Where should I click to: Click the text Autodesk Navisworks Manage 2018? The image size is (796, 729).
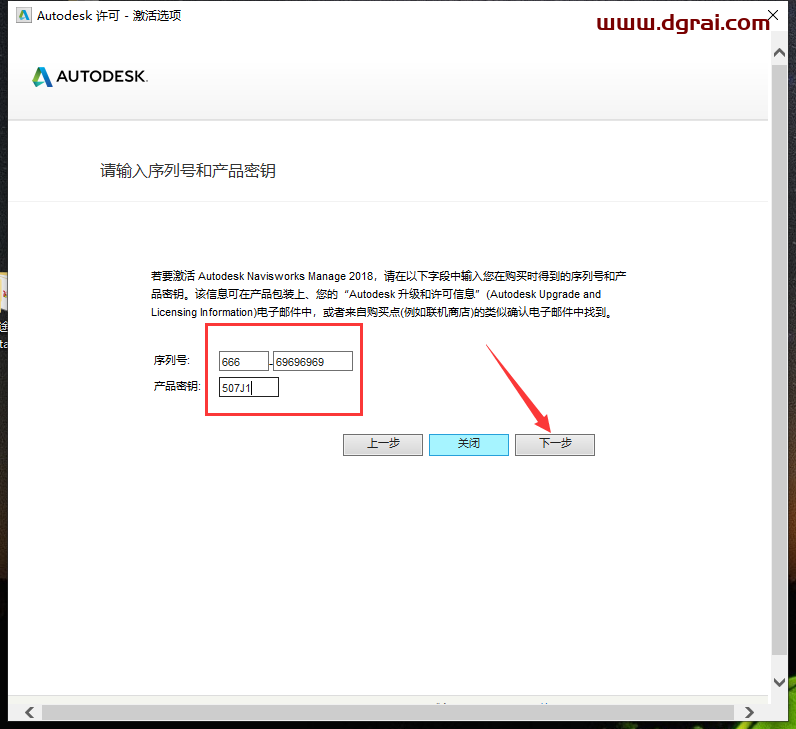pos(286,276)
